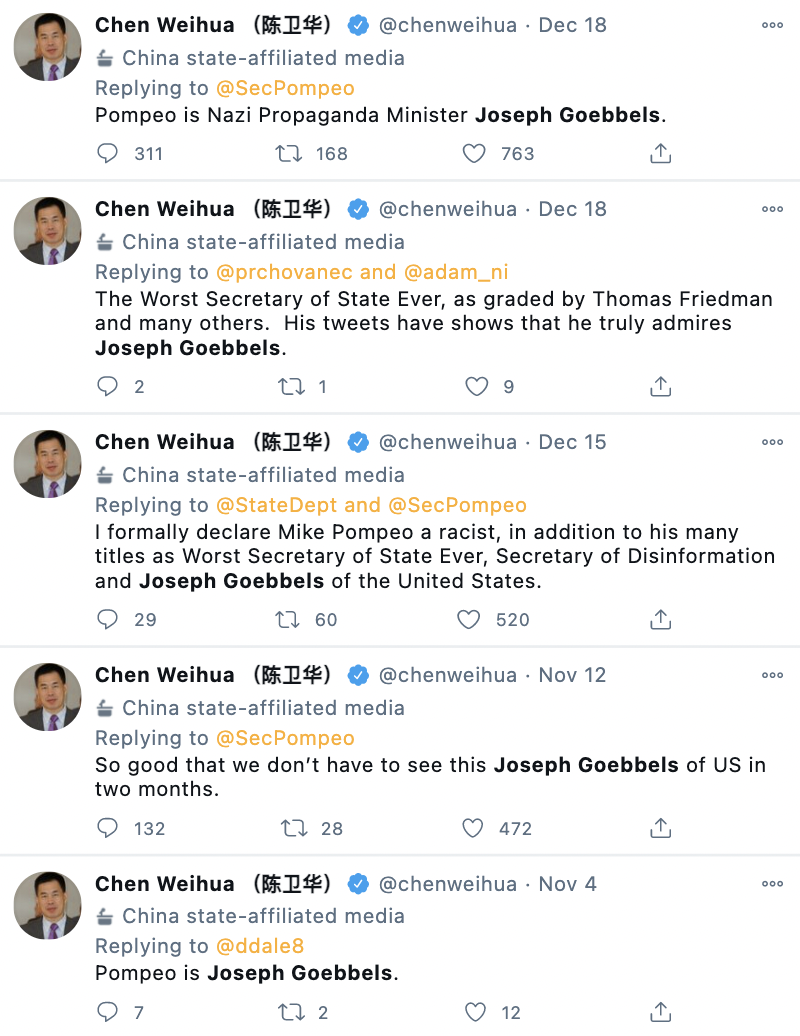Open more options menu on Dec 15 tweet
The height and width of the screenshot is (1036, 800).
click(x=772, y=442)
